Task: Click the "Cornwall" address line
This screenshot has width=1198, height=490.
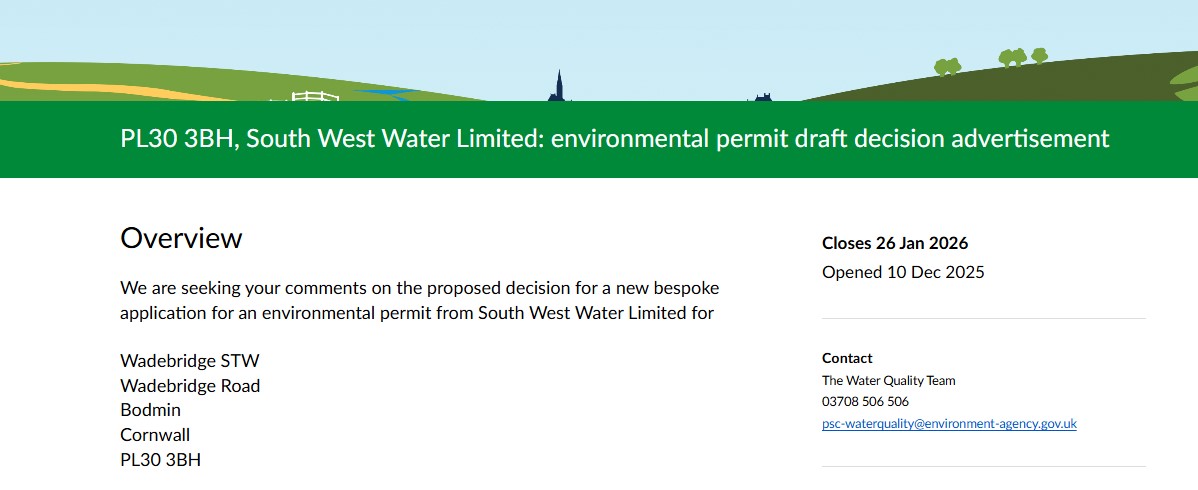Action: click(x=155, y=435)
